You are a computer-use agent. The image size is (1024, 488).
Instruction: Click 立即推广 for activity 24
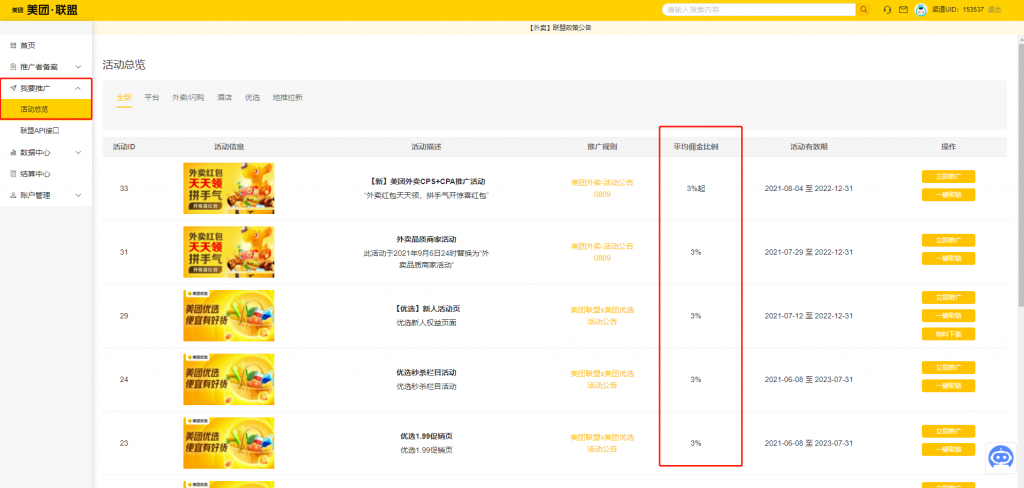point(948,368)
